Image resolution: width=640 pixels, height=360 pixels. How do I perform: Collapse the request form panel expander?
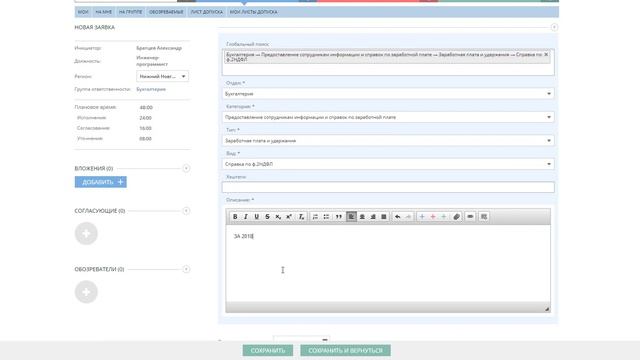click(x=554, y=27)
